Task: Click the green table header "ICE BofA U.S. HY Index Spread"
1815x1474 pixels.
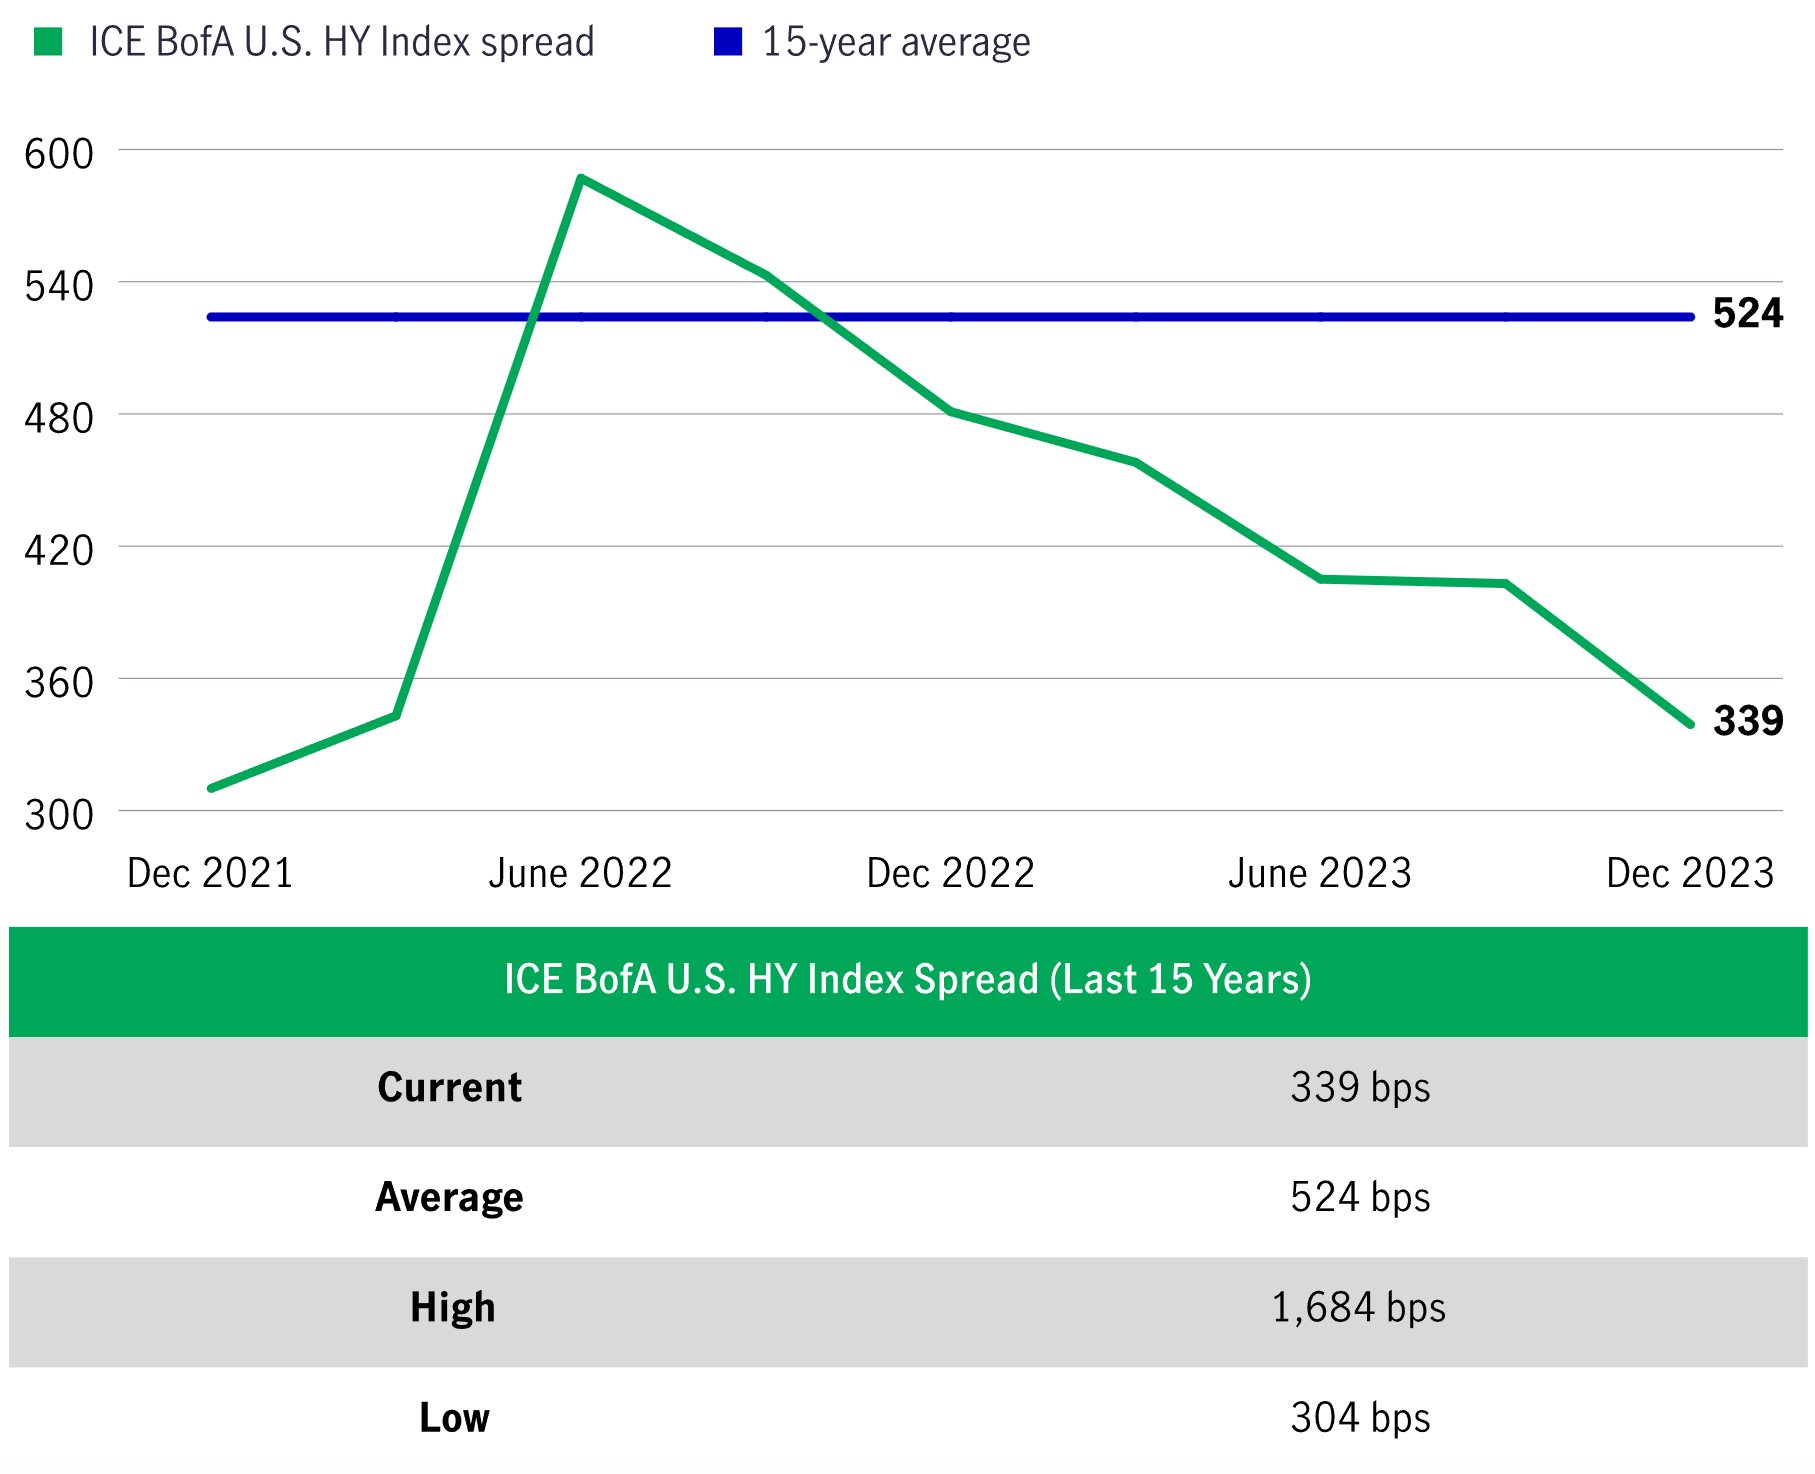Action: click(x=907, y=980)
